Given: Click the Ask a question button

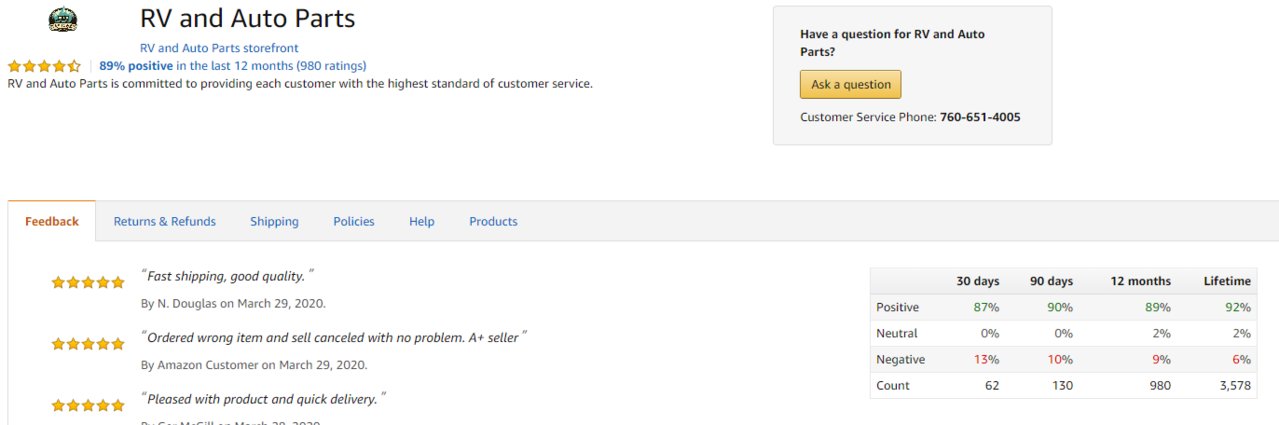Looking at the screenshot, I should 851,85.
